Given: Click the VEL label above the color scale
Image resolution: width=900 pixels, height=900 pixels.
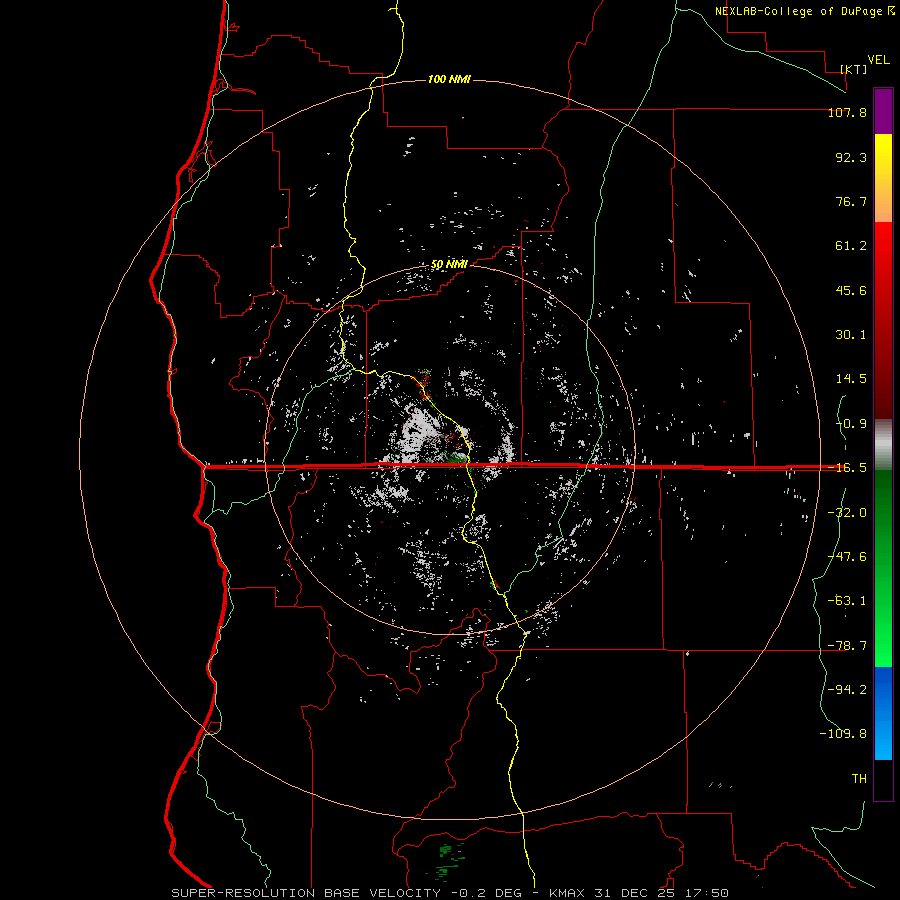Looking at the screenshot, I should pyautogui.click(x=878, y=59).
